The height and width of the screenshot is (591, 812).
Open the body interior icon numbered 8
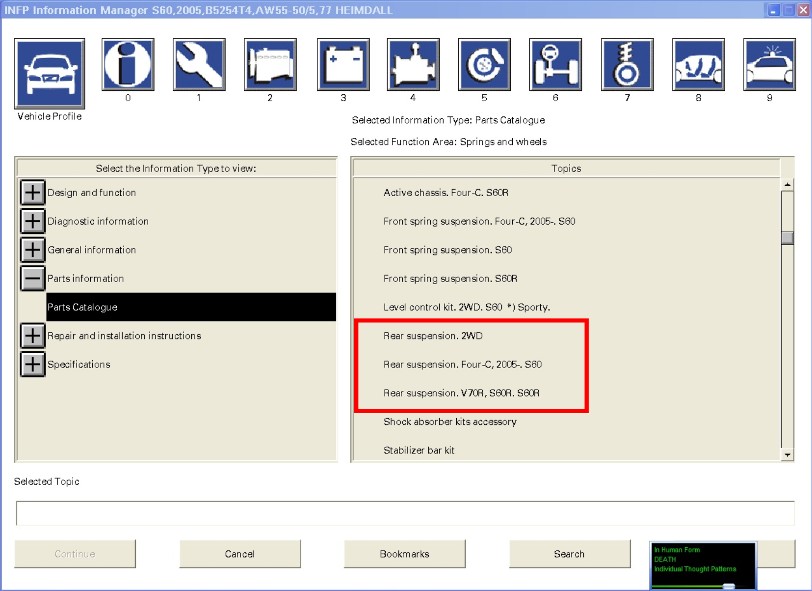click(x=698, y=65)
